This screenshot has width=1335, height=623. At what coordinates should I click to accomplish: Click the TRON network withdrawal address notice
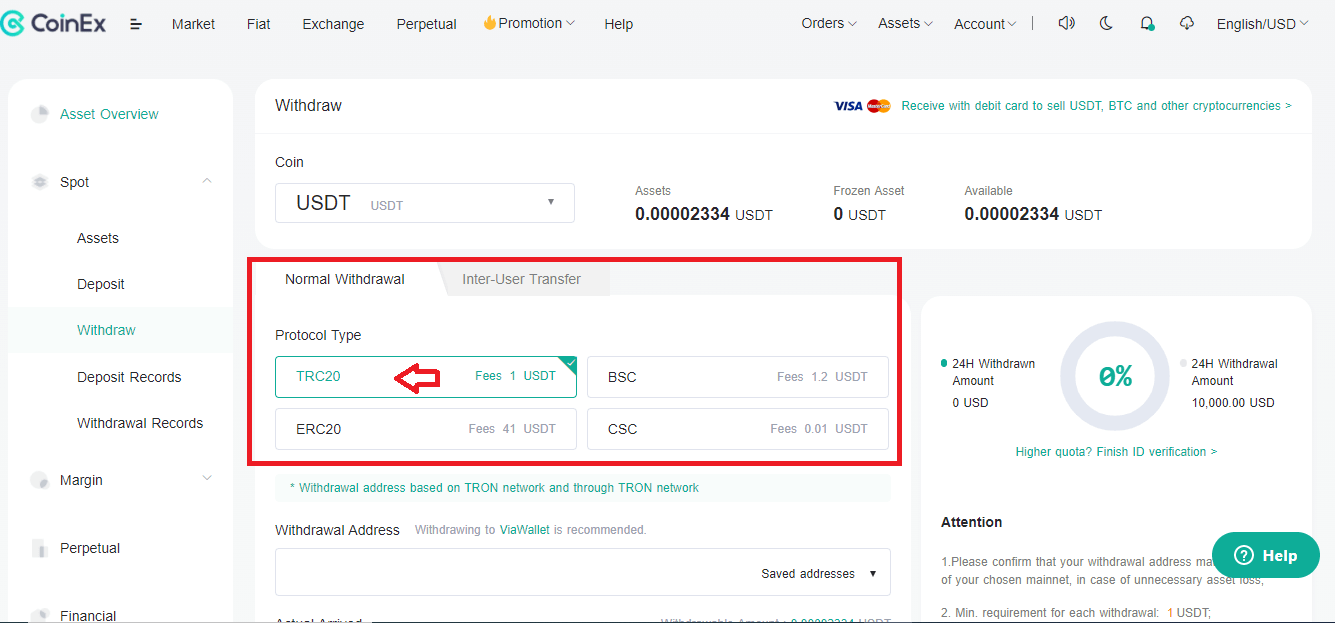[494, 488]
